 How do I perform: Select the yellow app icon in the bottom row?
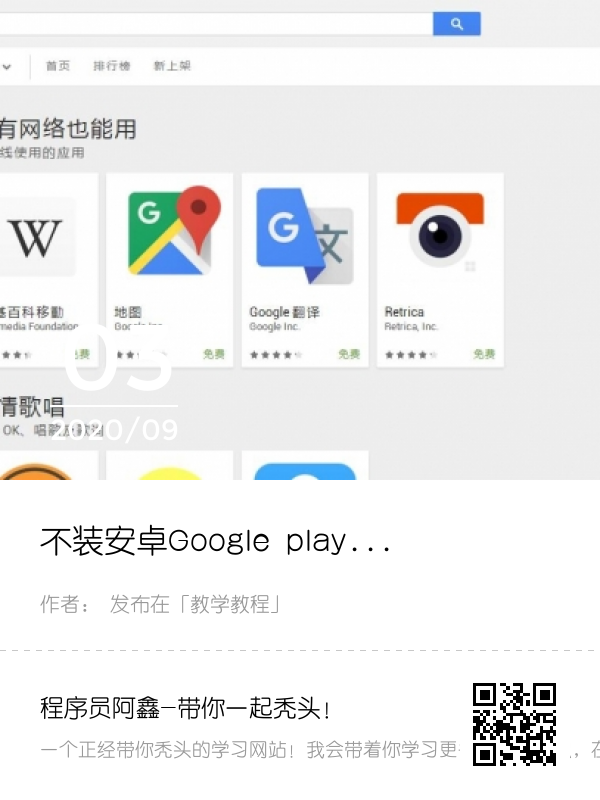(169, 473)
